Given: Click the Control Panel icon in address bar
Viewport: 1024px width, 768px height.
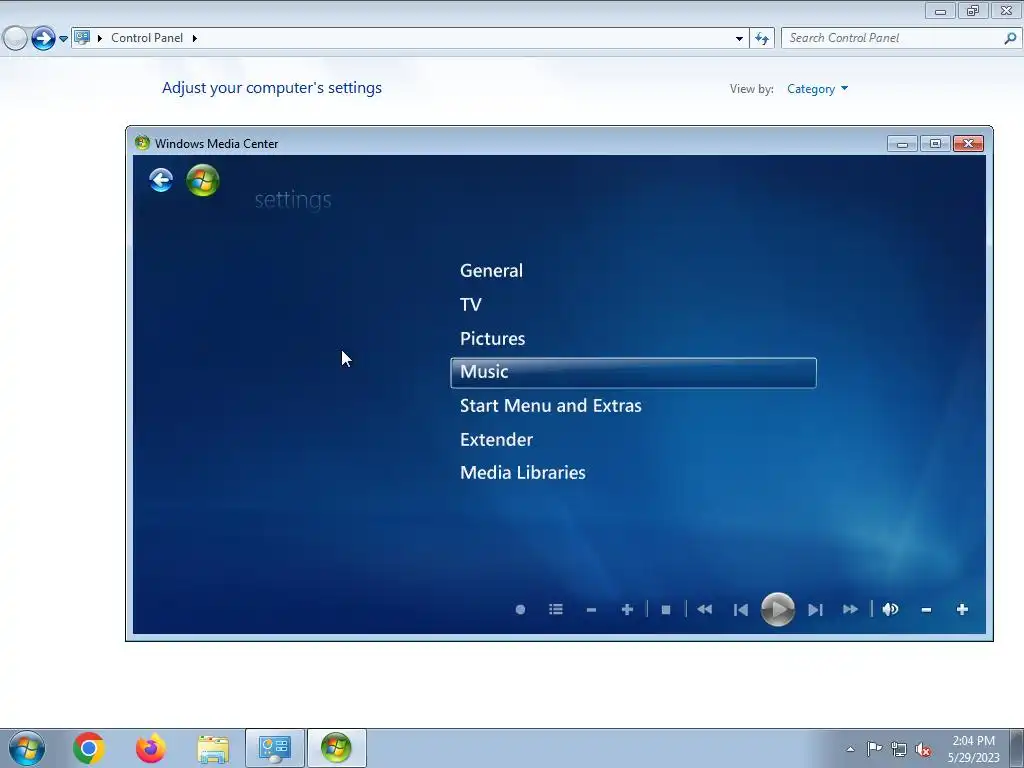Looking at the screenshot, I should 82,38.
